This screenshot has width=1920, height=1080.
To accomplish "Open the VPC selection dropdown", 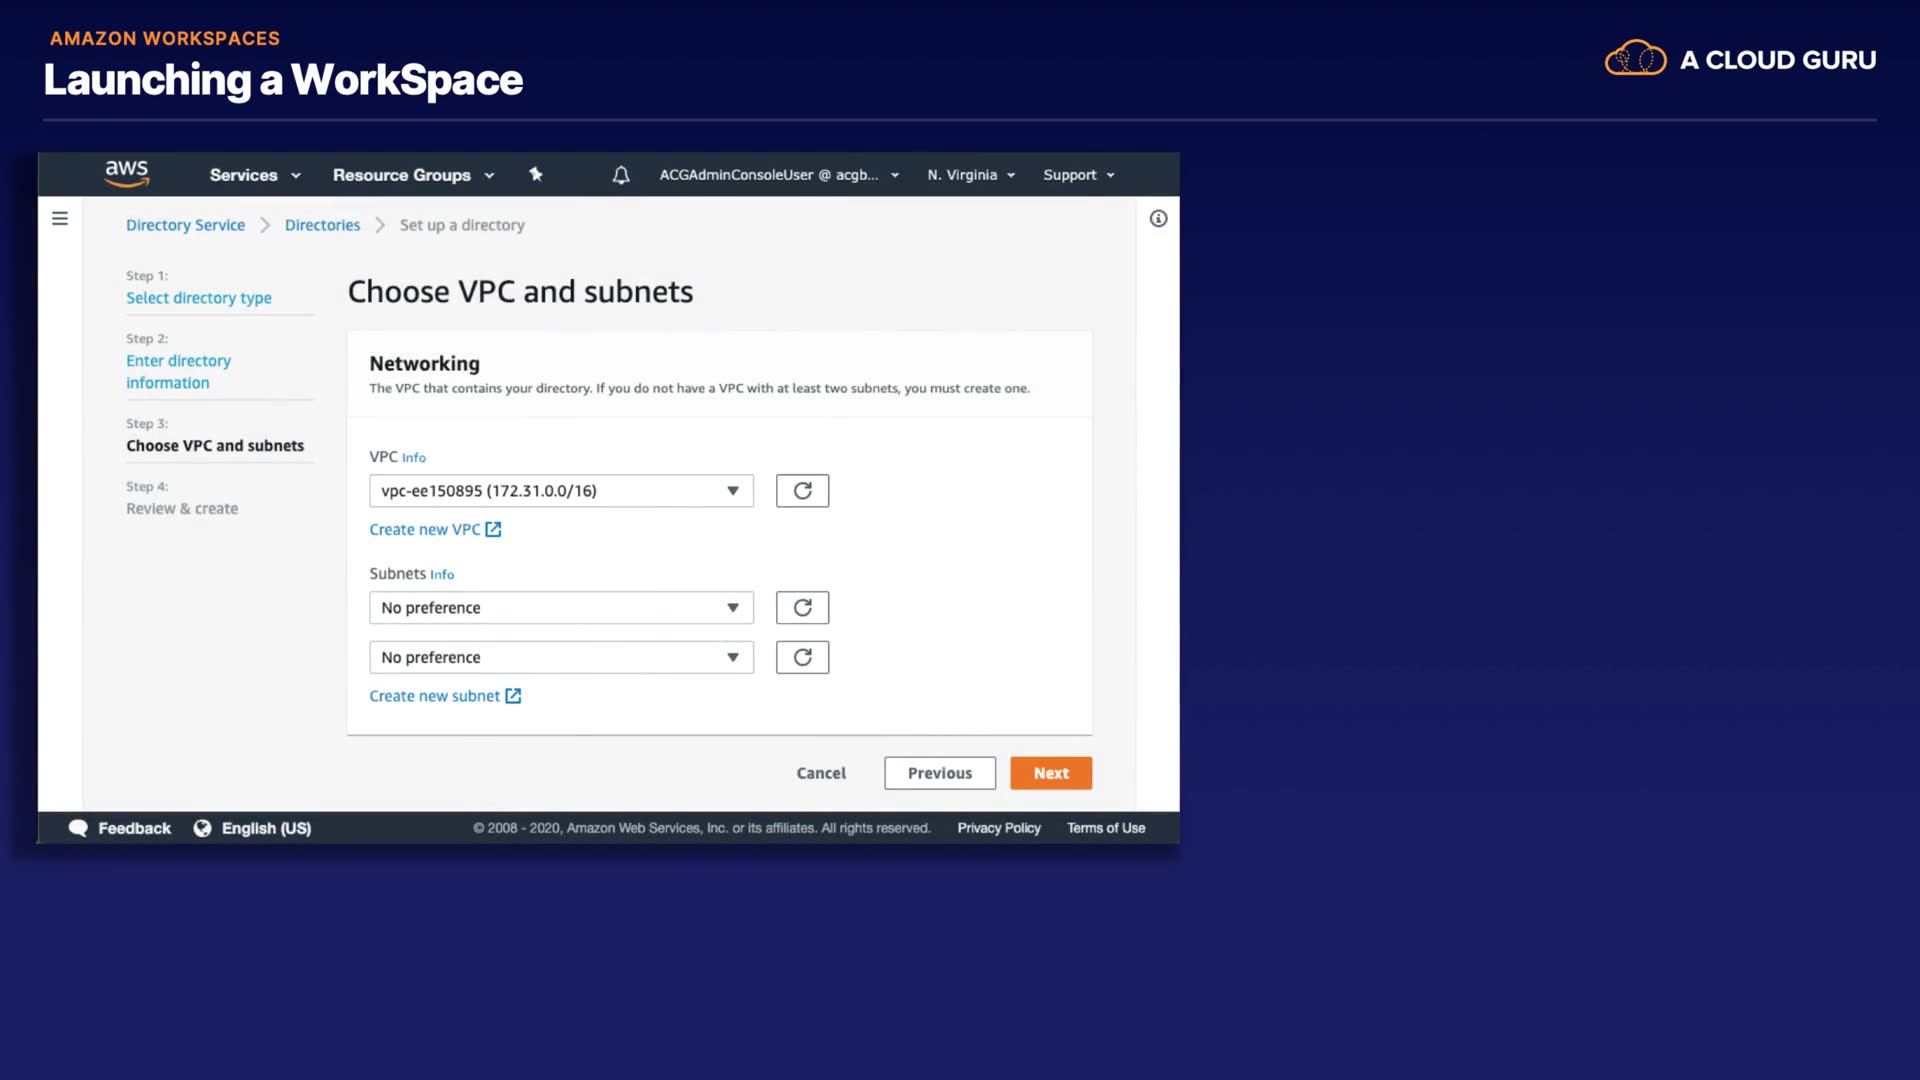I will [561, 491].
